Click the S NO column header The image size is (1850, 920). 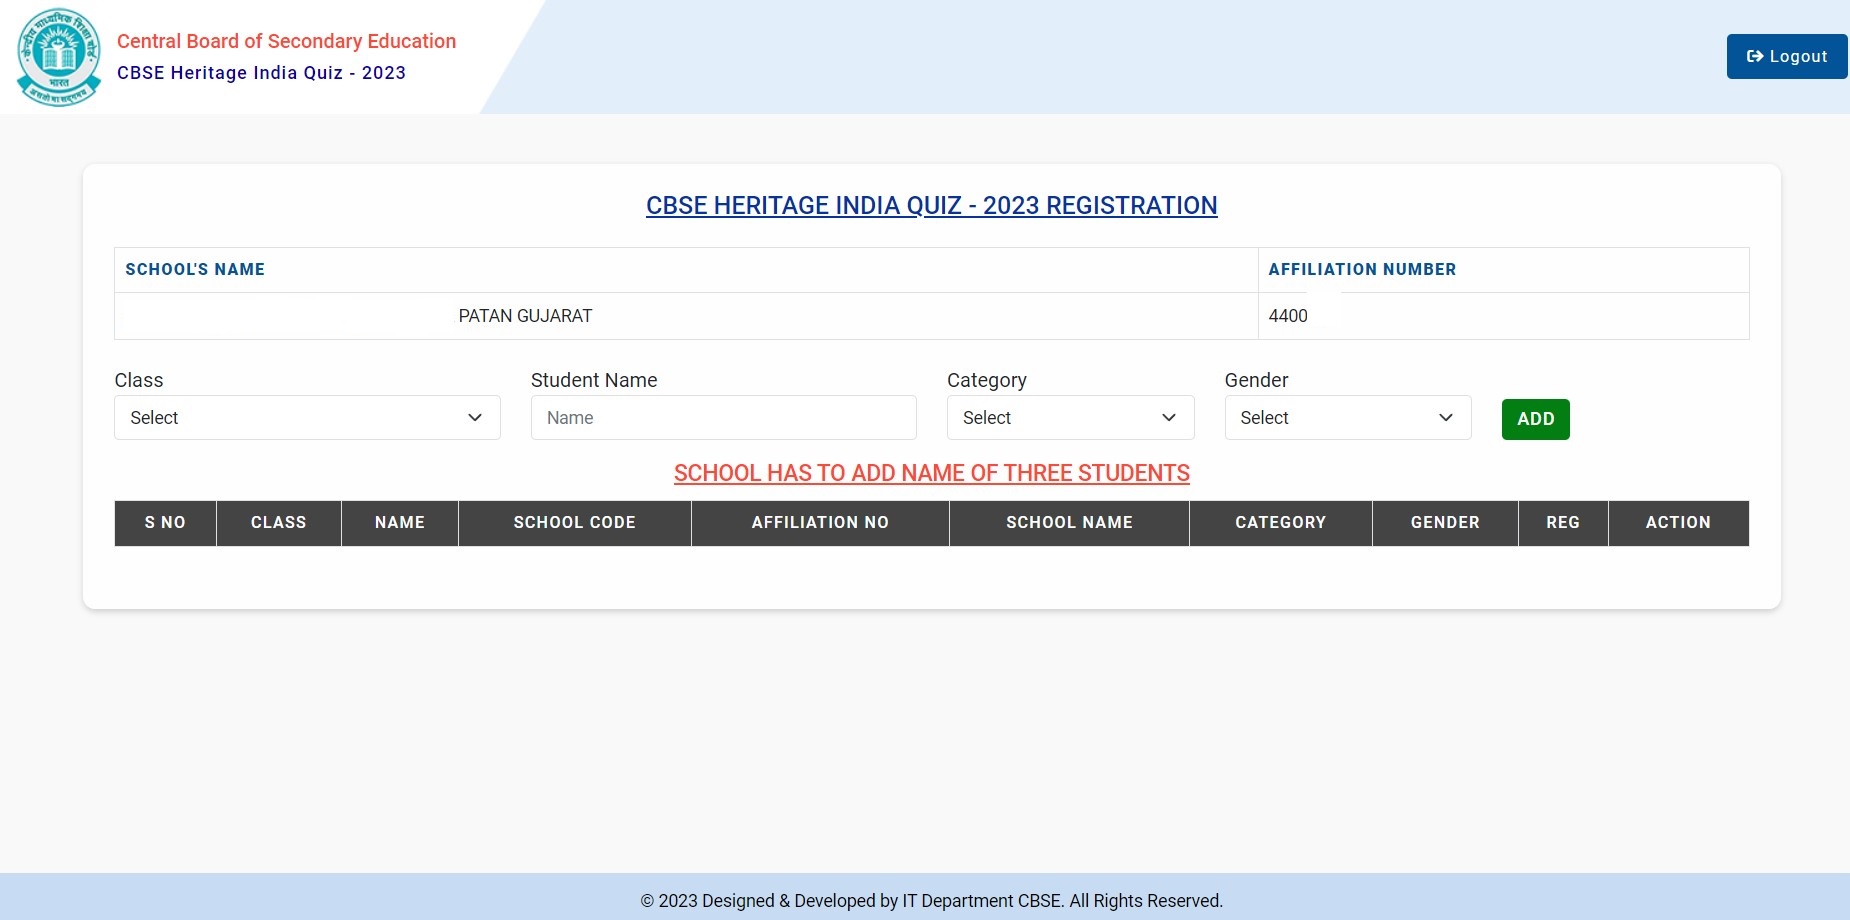164,522
